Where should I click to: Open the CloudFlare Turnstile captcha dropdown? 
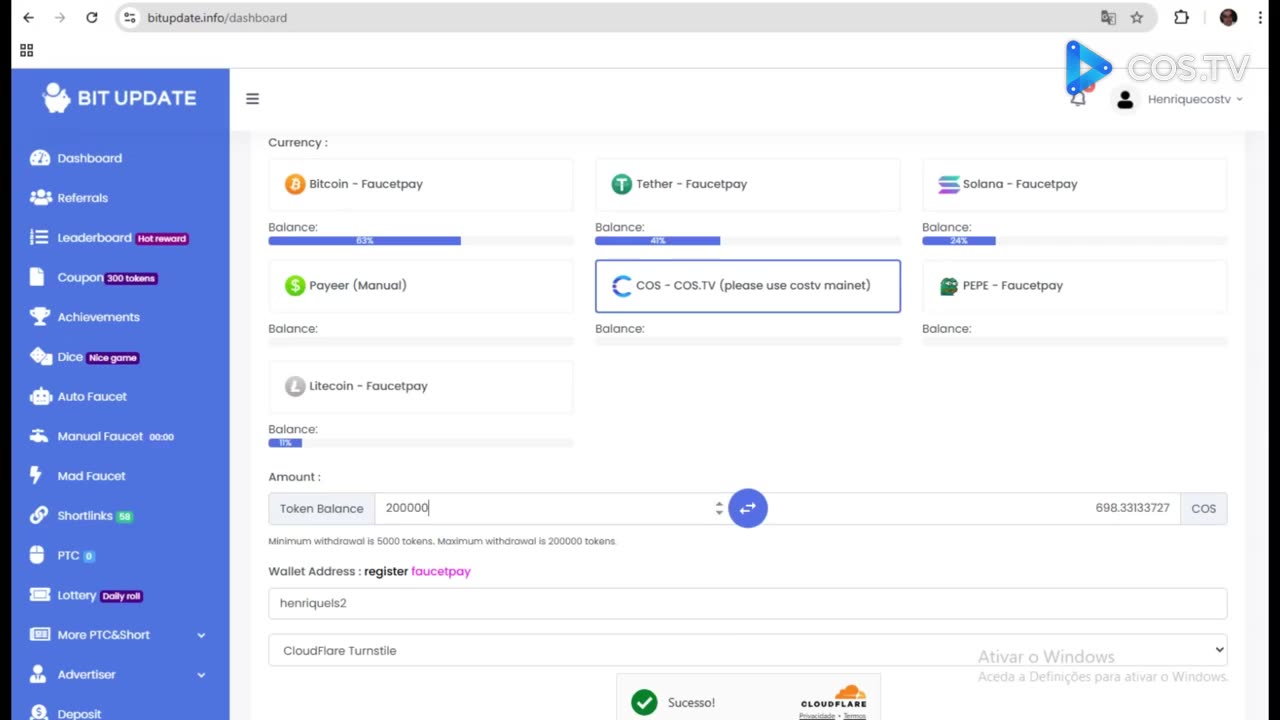point(747,650)
